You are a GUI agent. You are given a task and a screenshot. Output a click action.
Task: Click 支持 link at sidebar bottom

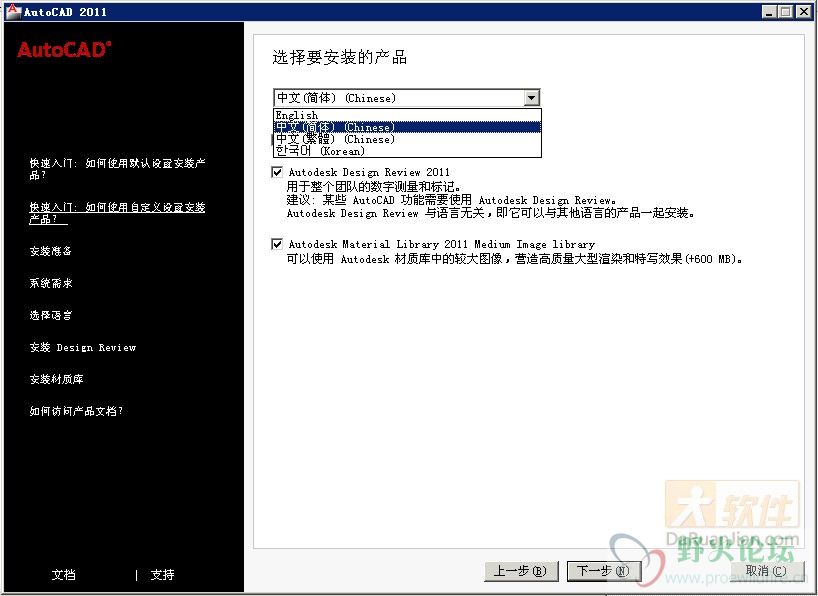(162, 575)
